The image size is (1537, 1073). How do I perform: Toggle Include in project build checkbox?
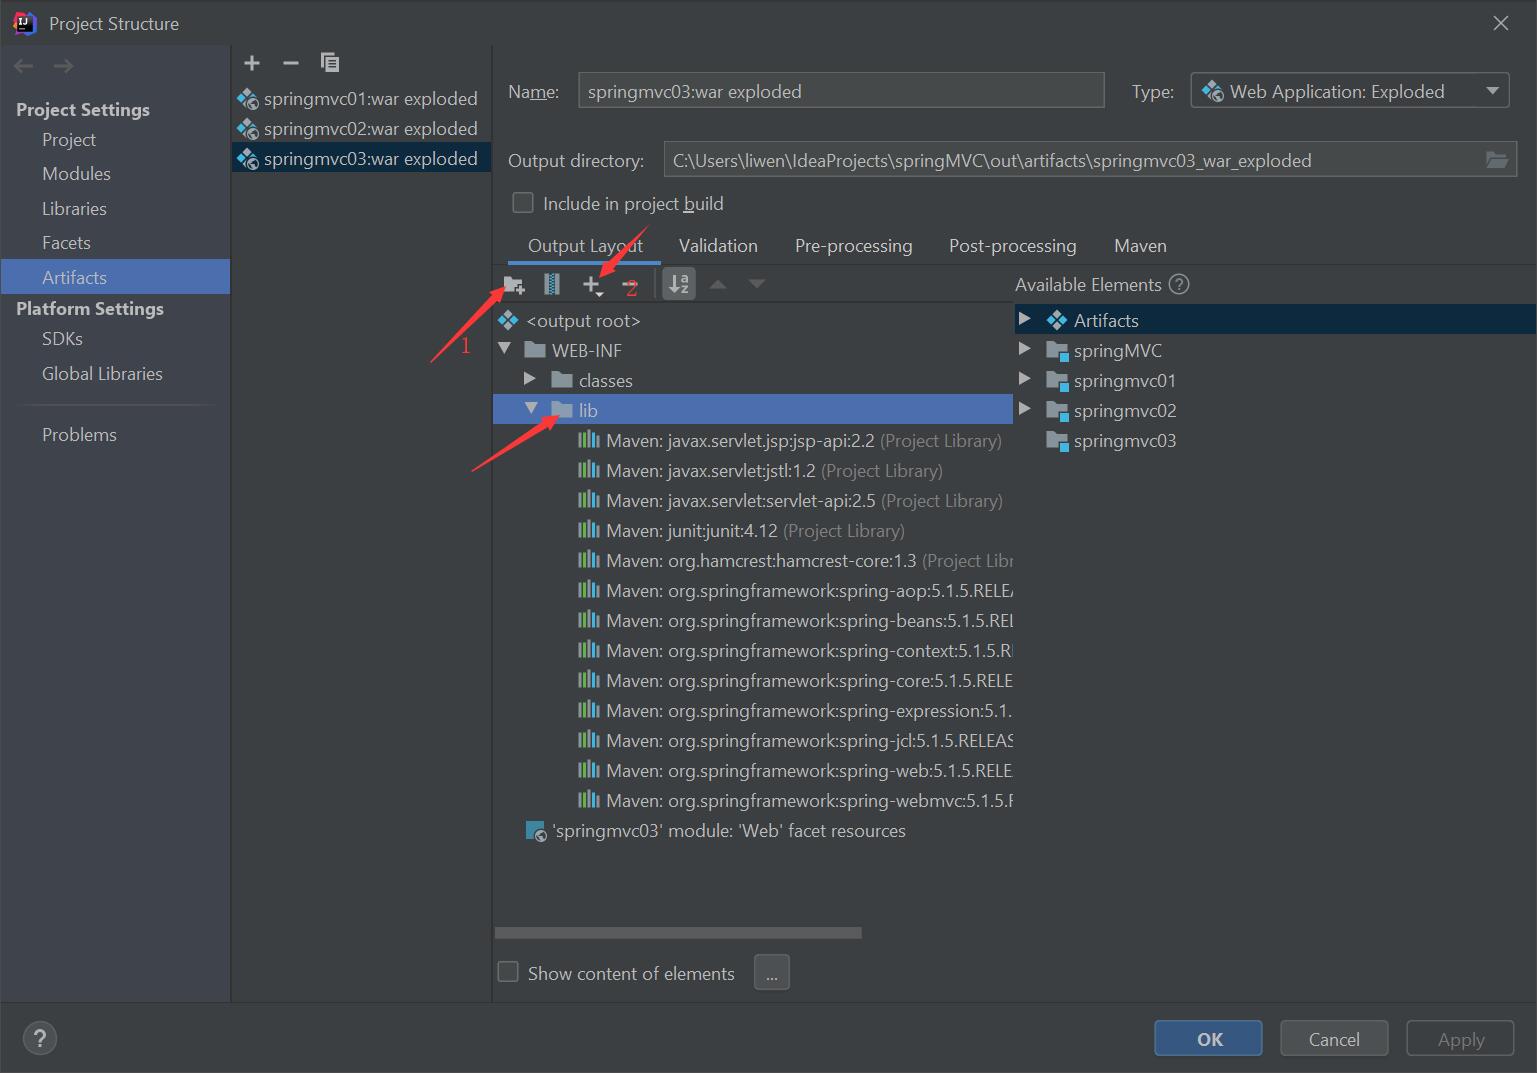click(x=523, y=203)
